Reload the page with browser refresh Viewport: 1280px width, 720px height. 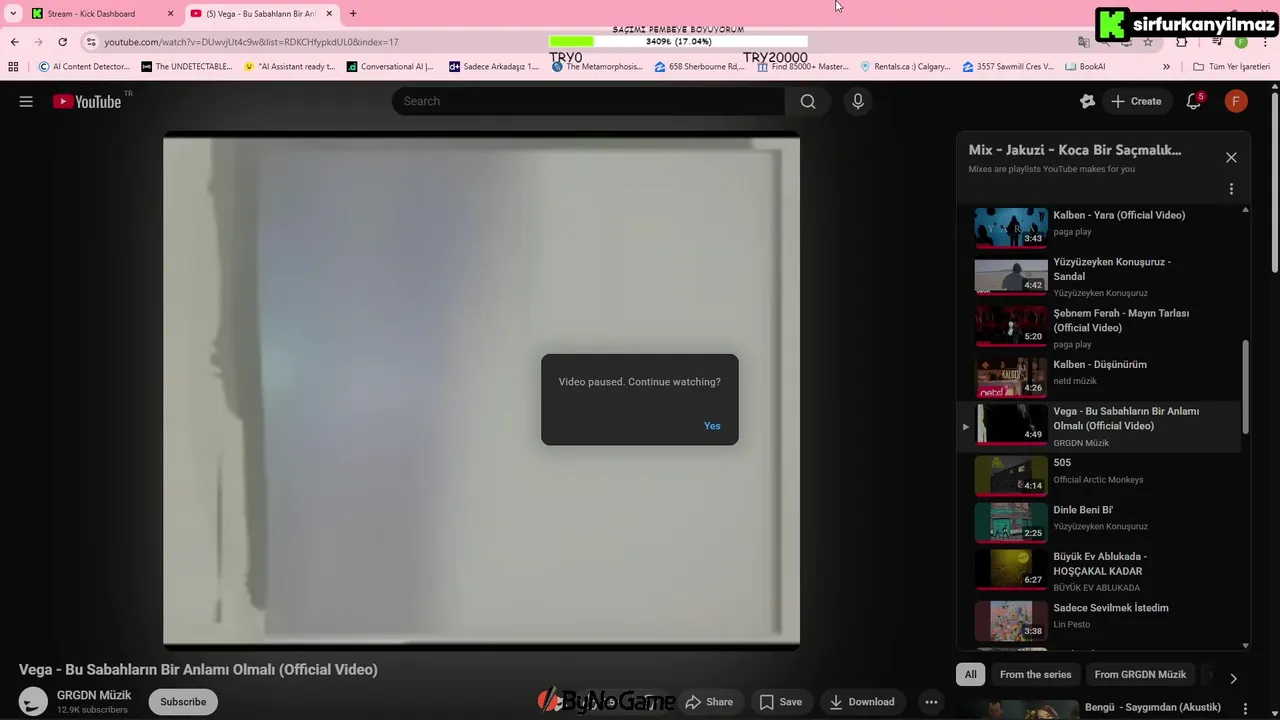point(62,42)
